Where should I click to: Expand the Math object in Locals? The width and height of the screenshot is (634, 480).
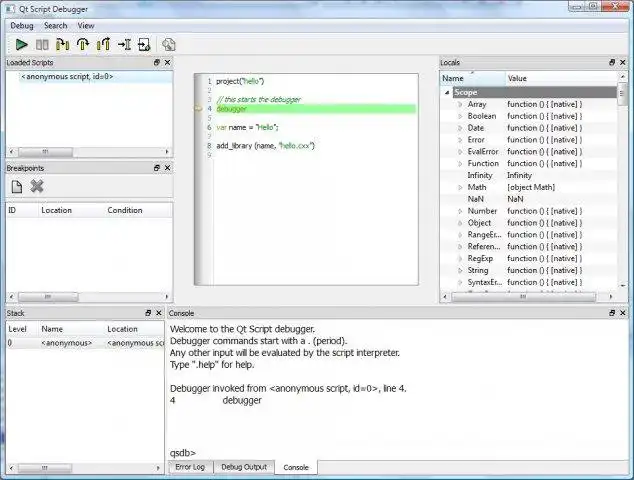coord(460,187)
